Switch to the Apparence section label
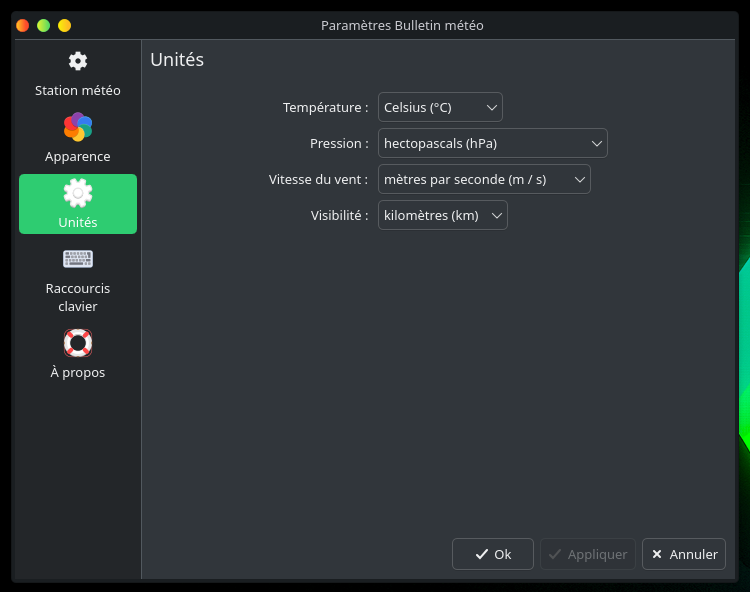This screenshot has width=750, height=592. click(78, 157)
